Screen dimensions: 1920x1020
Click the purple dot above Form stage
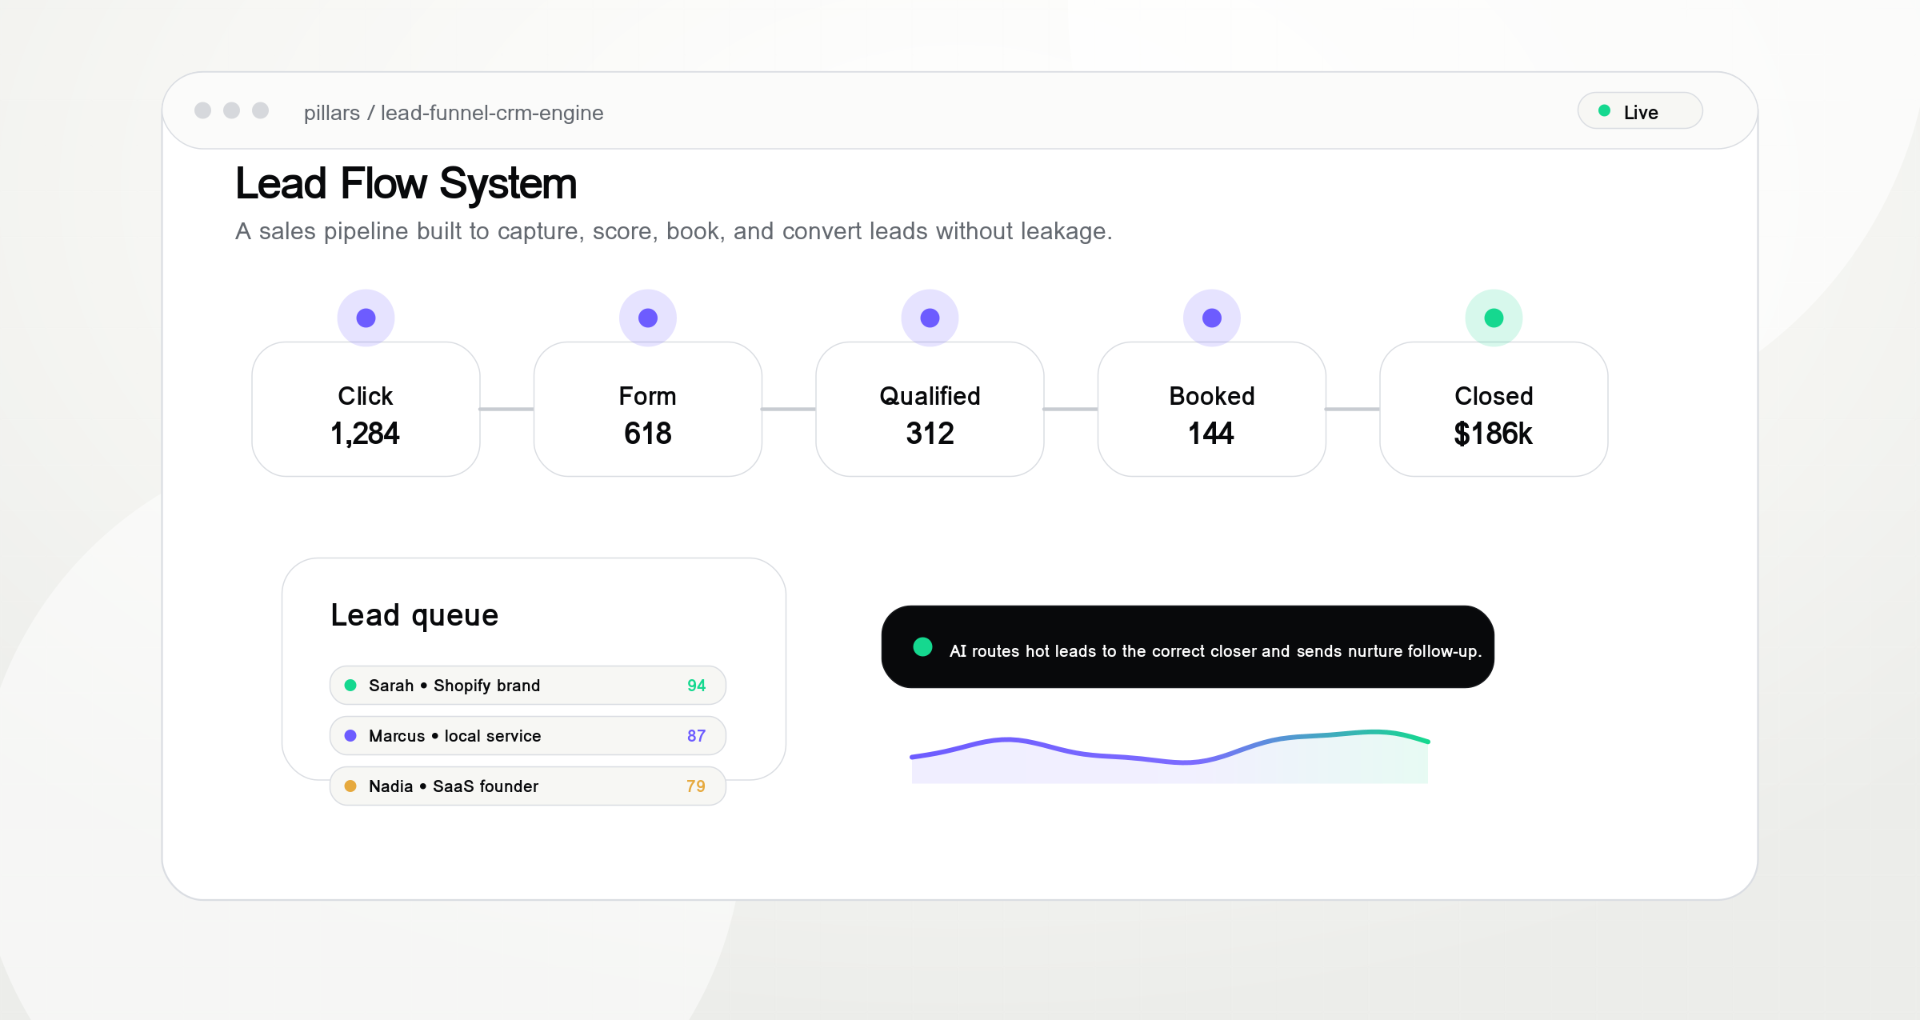648,318
